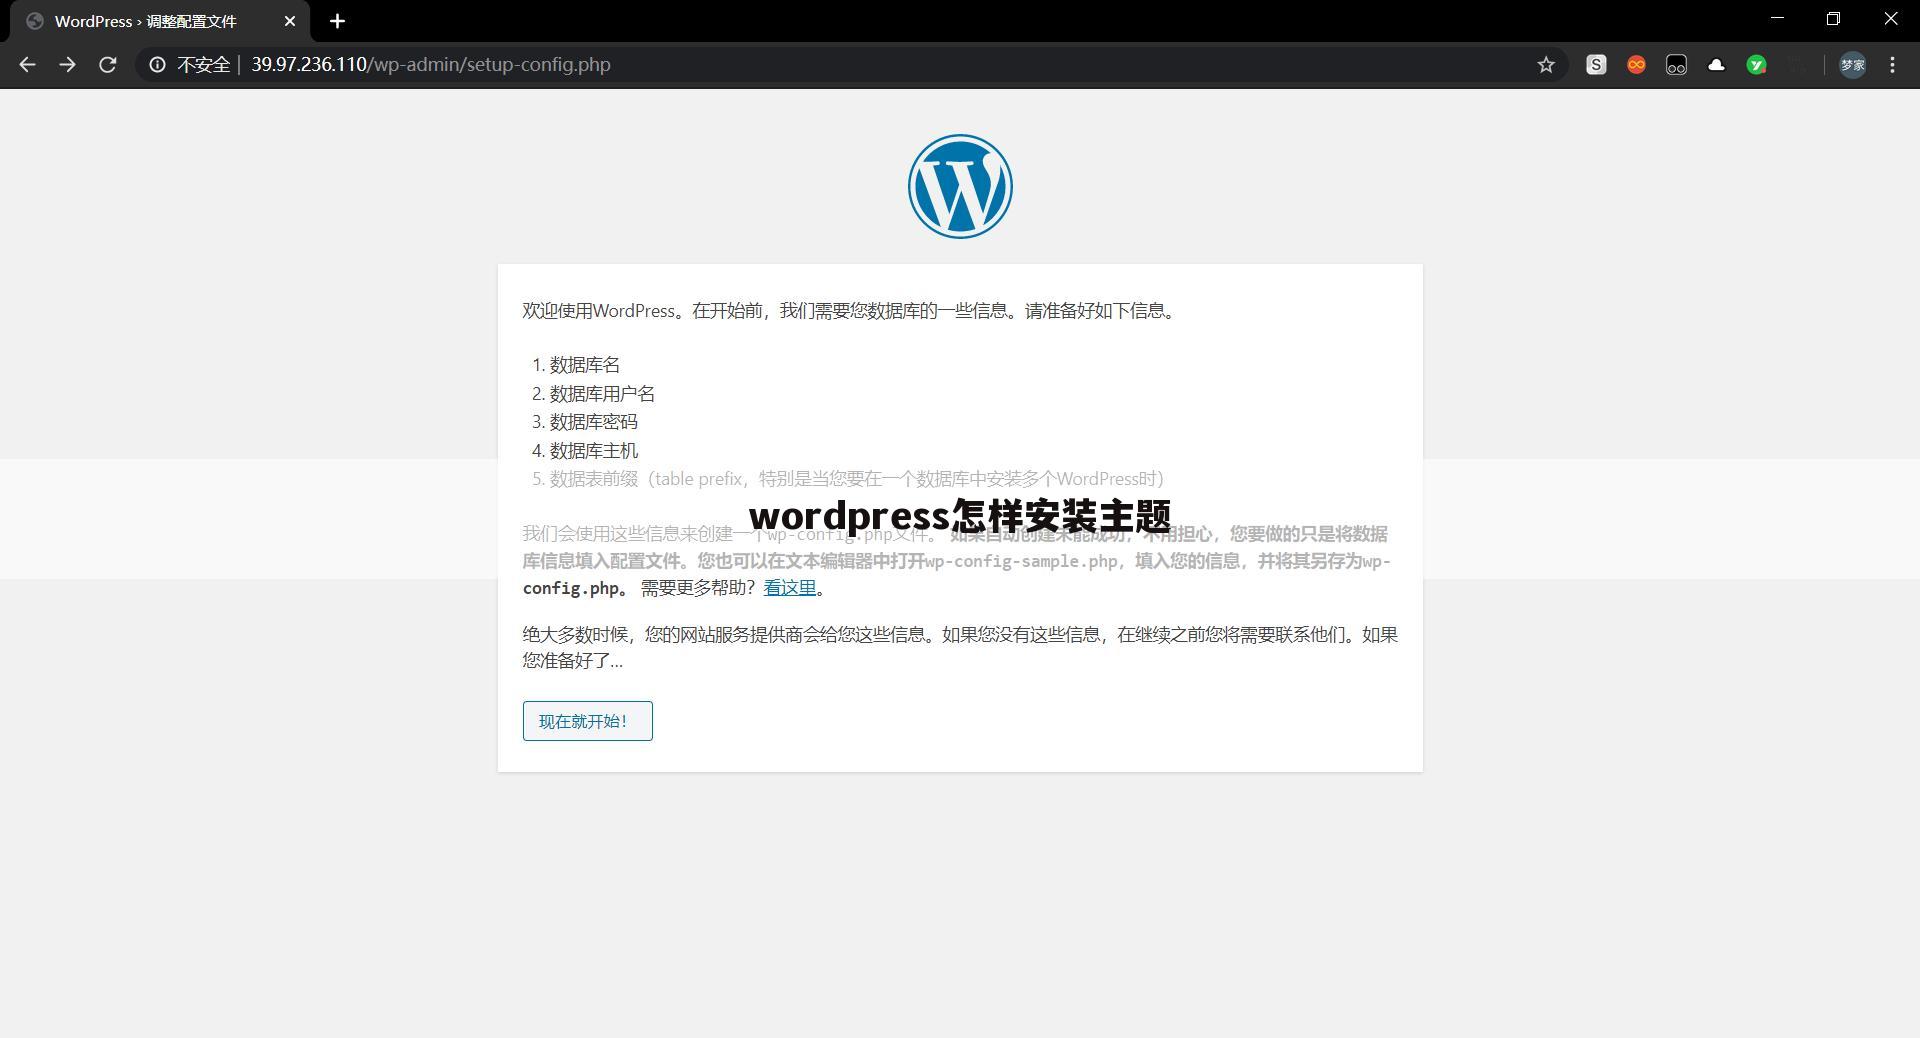
Task: Click the forward navigation arrow
Action: click(67, 64)
